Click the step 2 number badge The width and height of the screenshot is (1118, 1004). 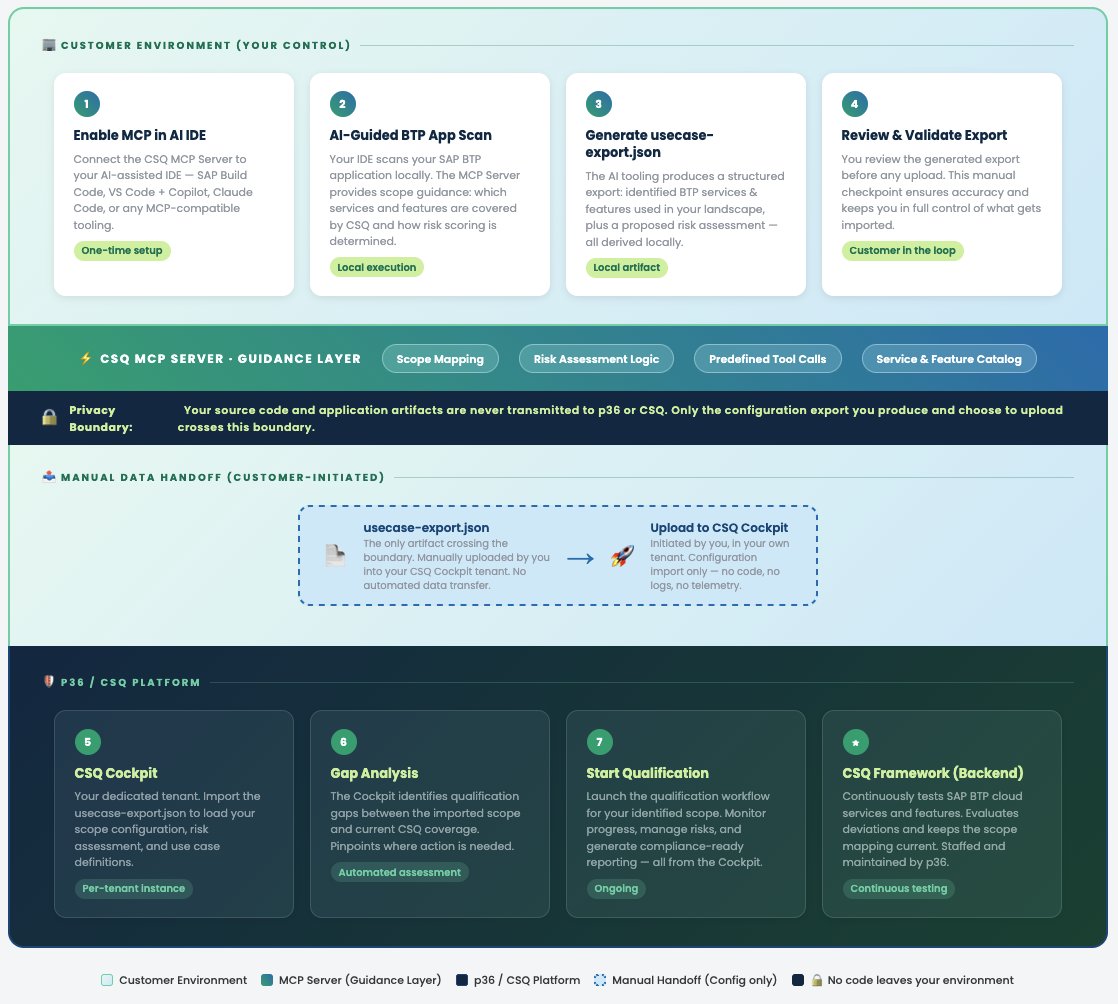coord(343,104)
